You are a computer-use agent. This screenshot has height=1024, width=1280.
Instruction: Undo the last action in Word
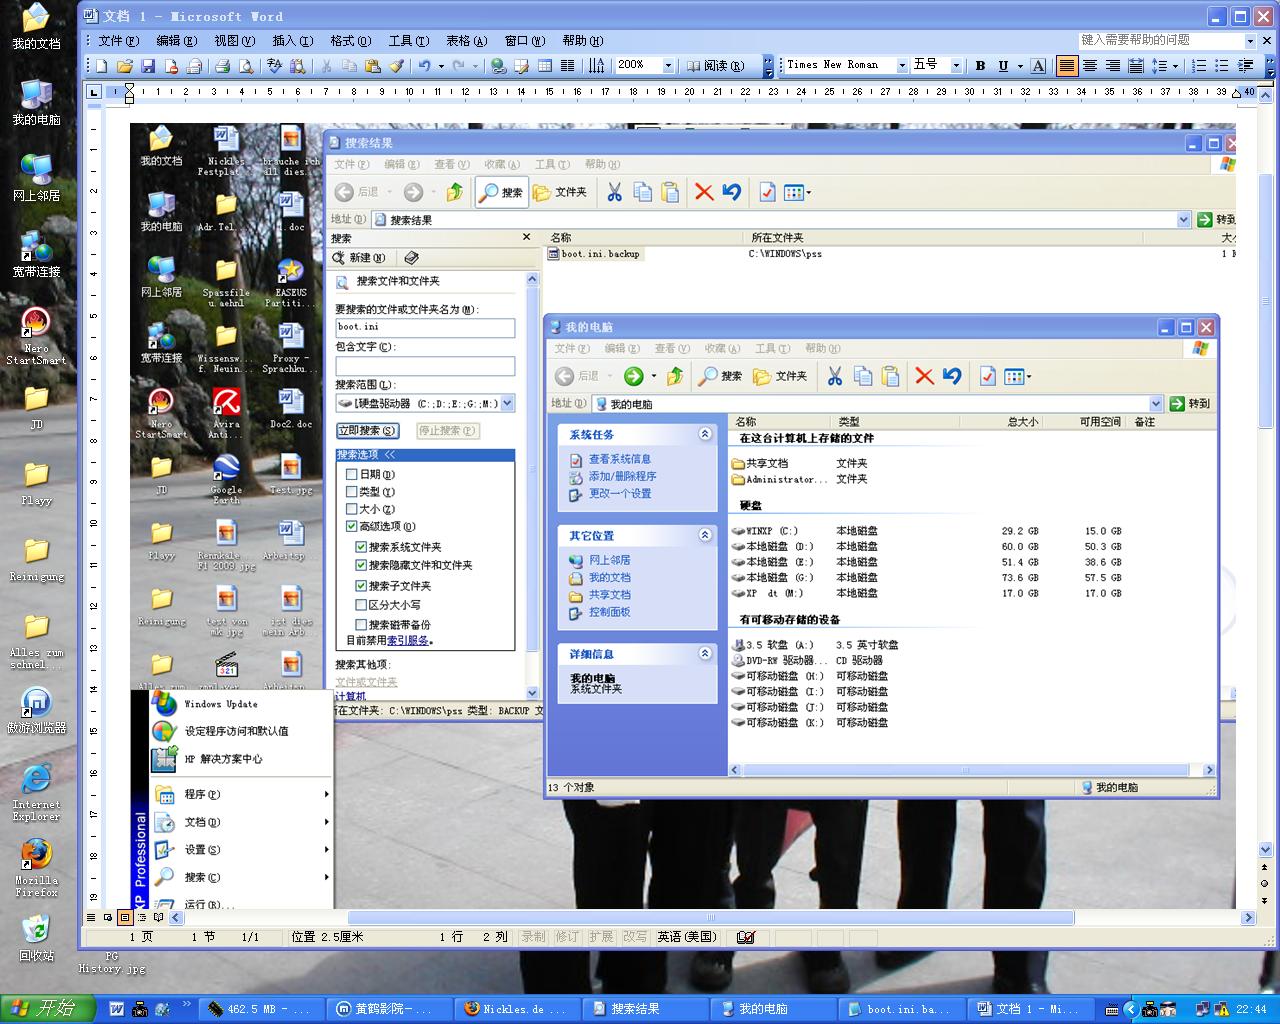tap(425, 66)
